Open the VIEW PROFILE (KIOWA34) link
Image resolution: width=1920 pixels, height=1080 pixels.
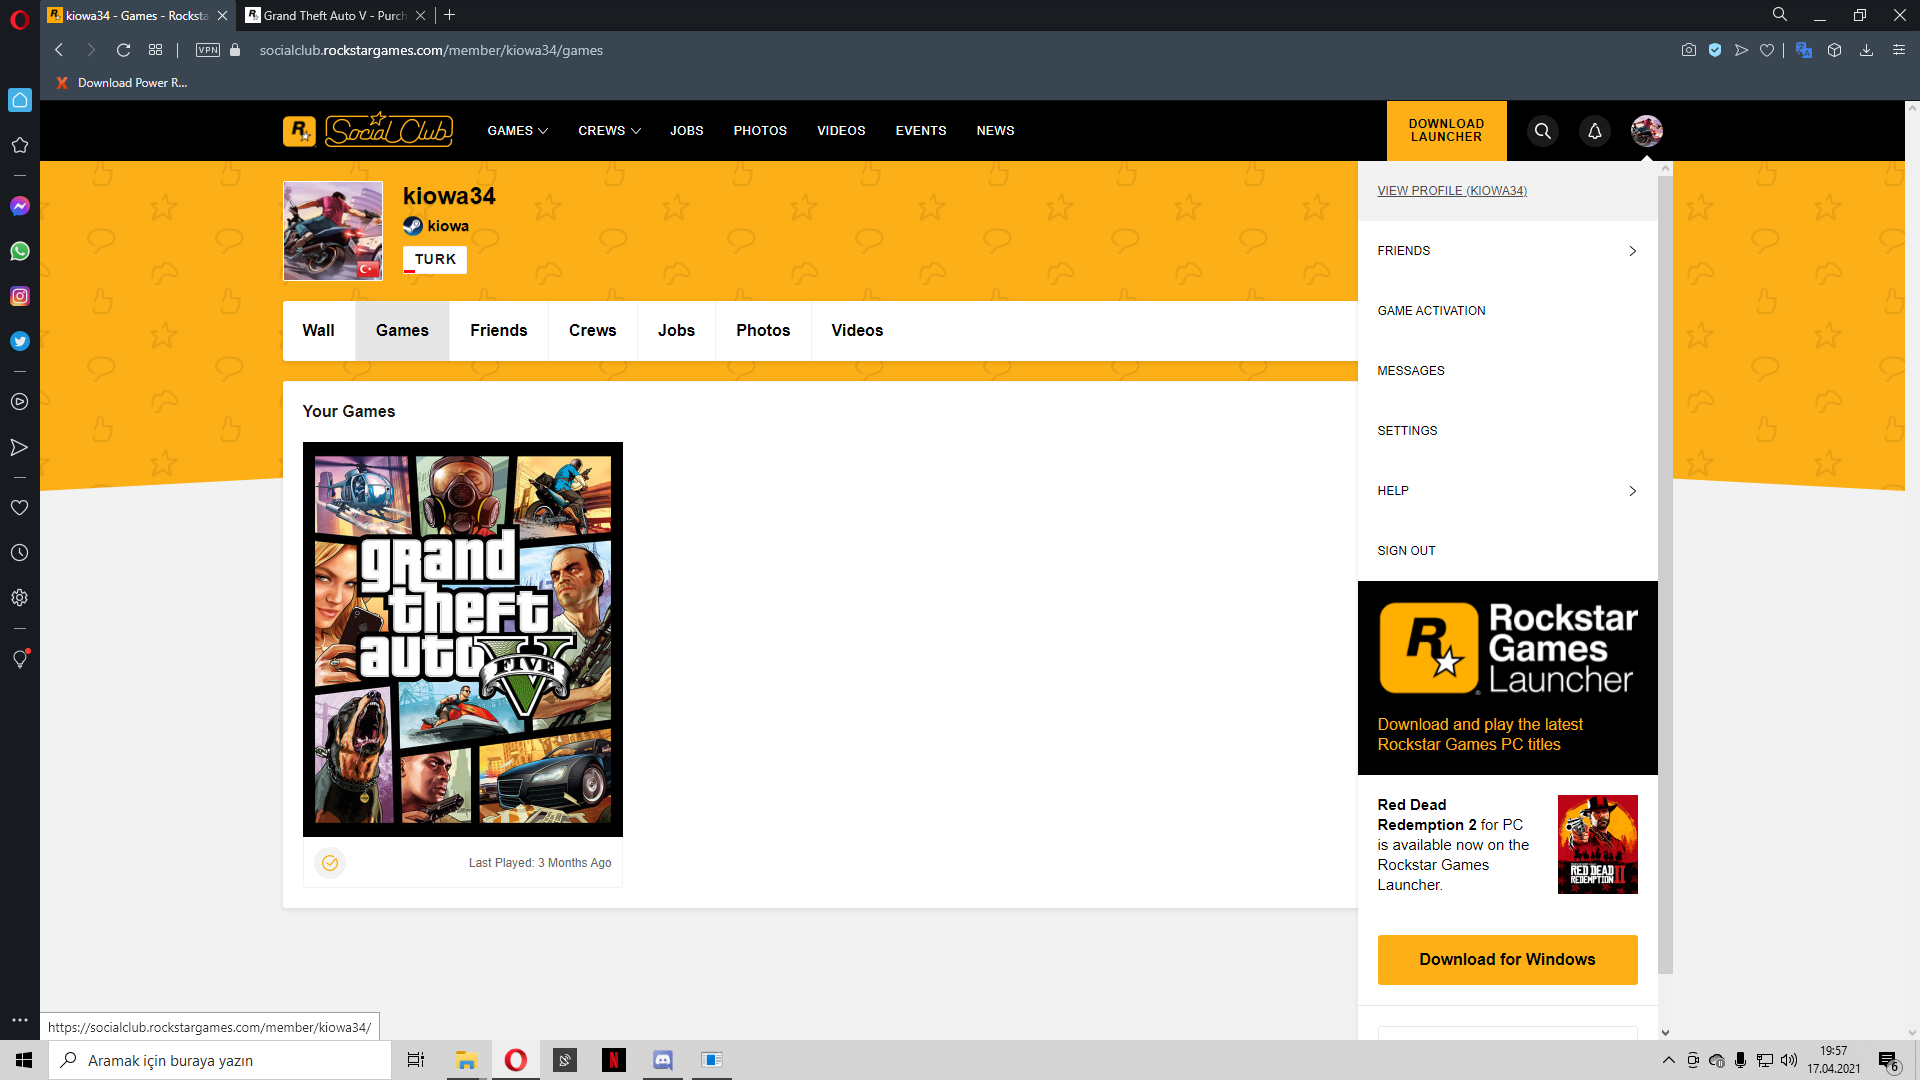pyautogui.click(x=1452, y=191)
